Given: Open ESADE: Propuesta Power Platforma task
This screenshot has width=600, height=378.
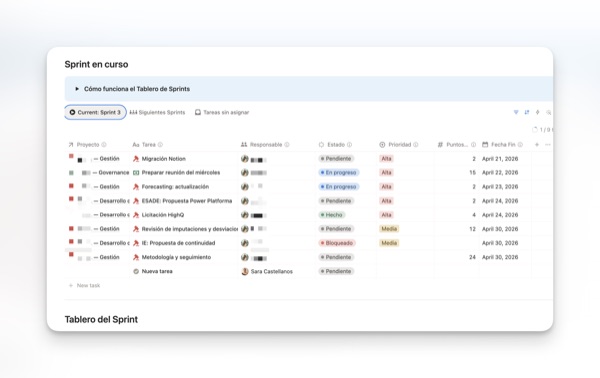Looking at the screenshot, I should [x=187, y=201].
